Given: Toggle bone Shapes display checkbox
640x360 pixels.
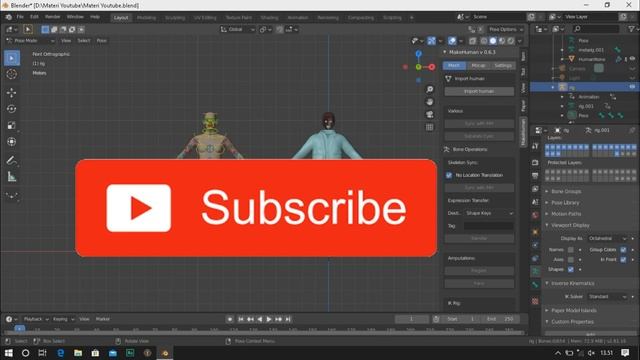Looking at the screenshot, I should pyautogui.click(x=571, y=269).
